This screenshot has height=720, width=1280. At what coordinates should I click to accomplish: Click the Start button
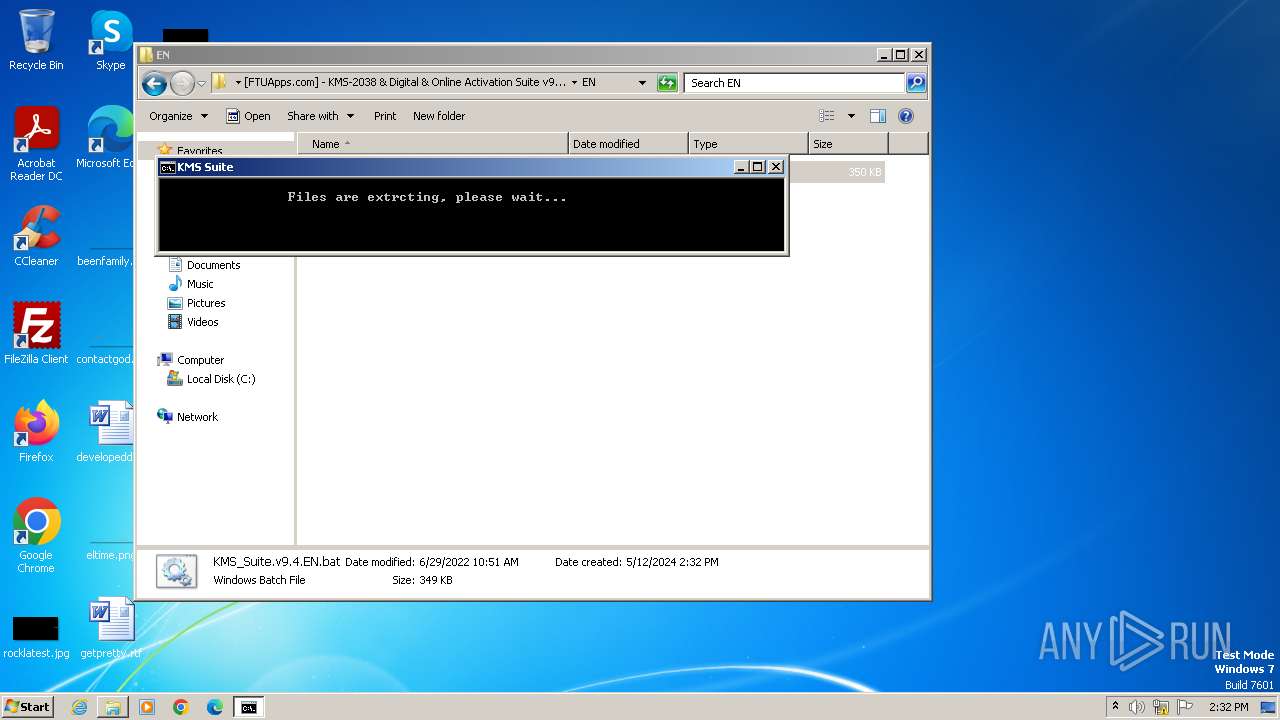pyautogui.click(x=27, y=707)
